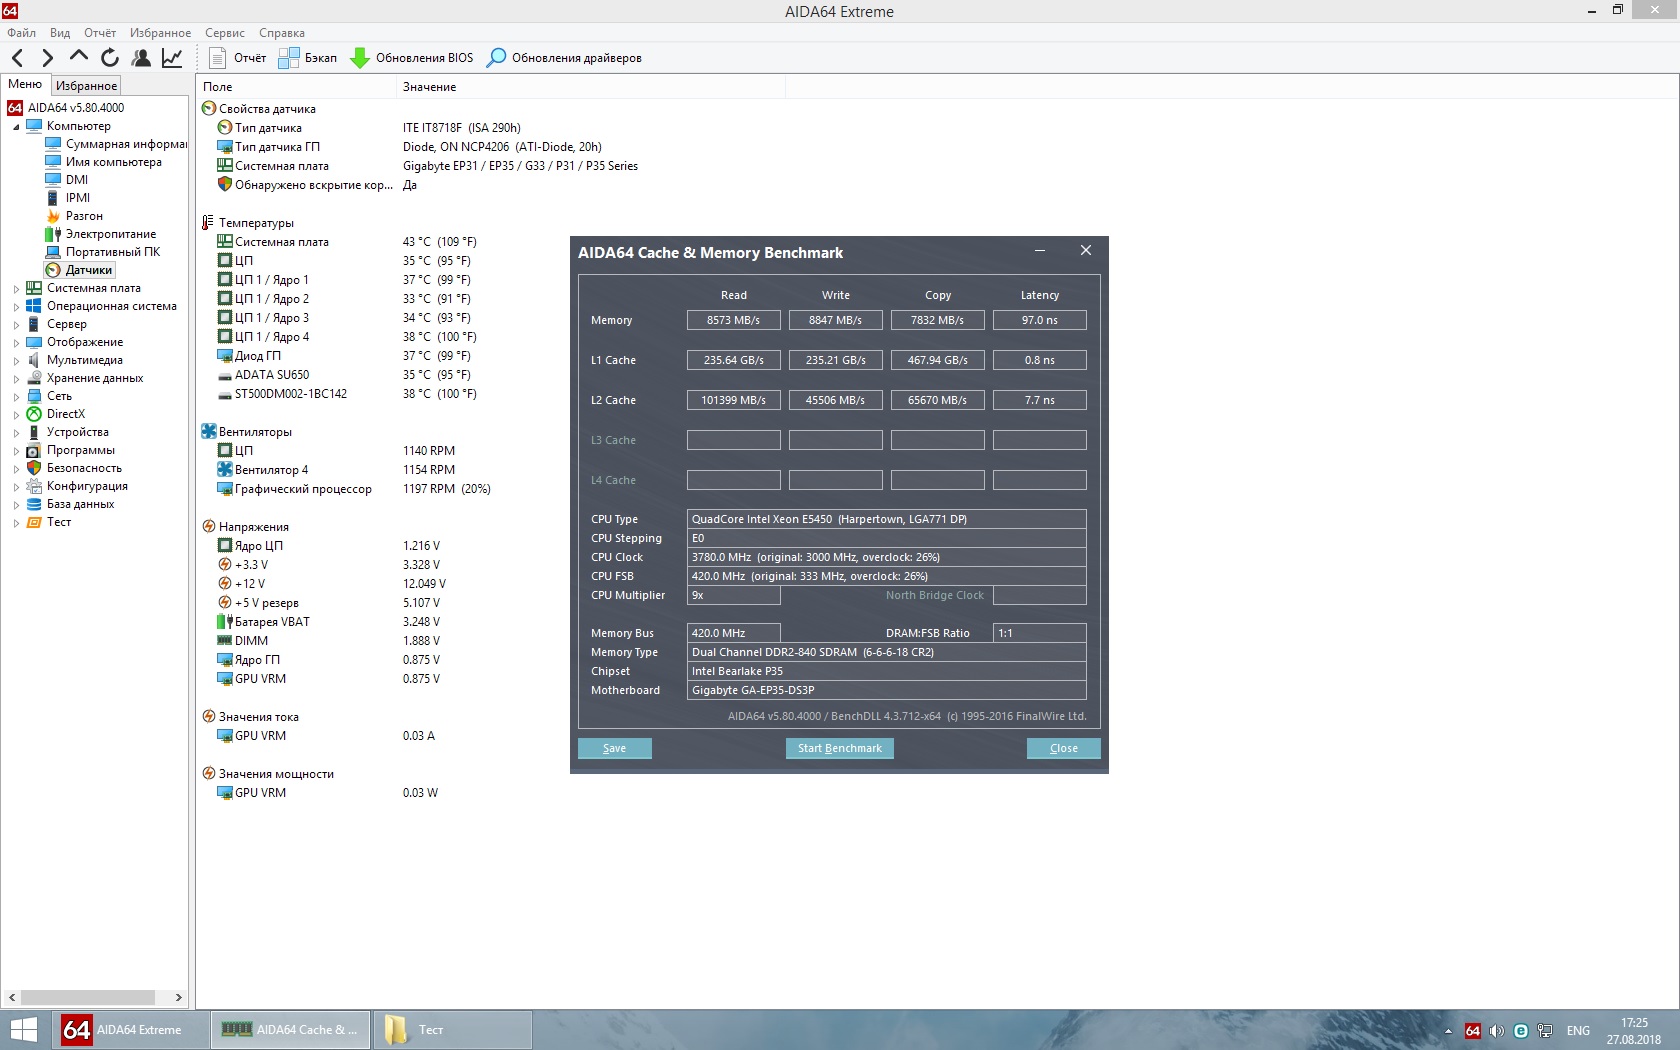The image size is (1680, 1050).
Task: Click the Программы icon in the tree
Action: 34,450
